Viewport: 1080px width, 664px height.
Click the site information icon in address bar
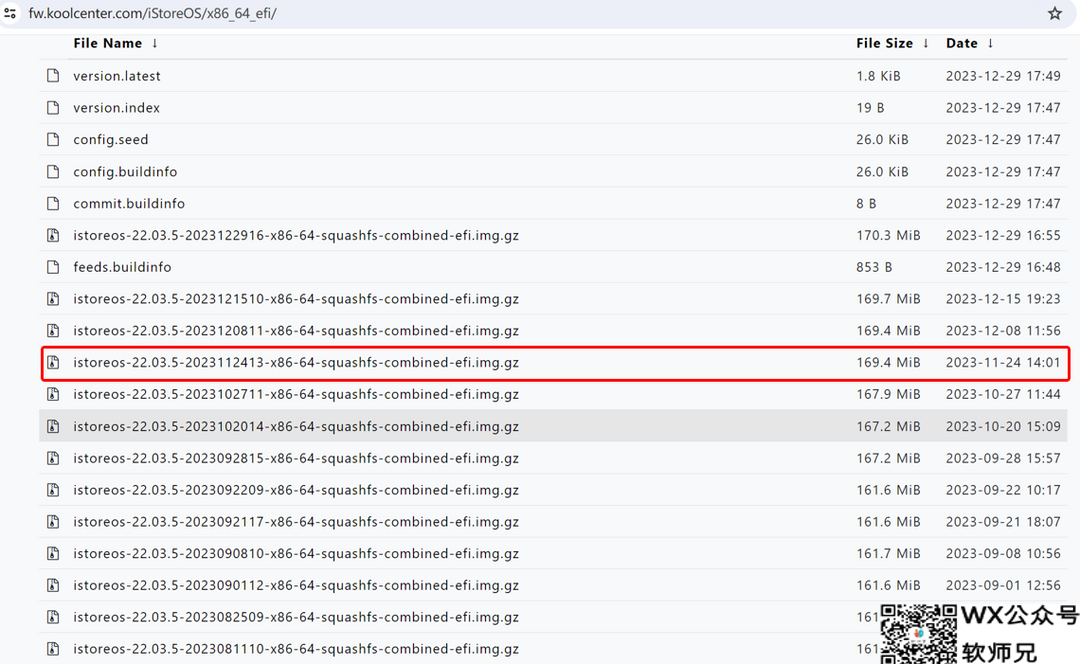point(11,13)
